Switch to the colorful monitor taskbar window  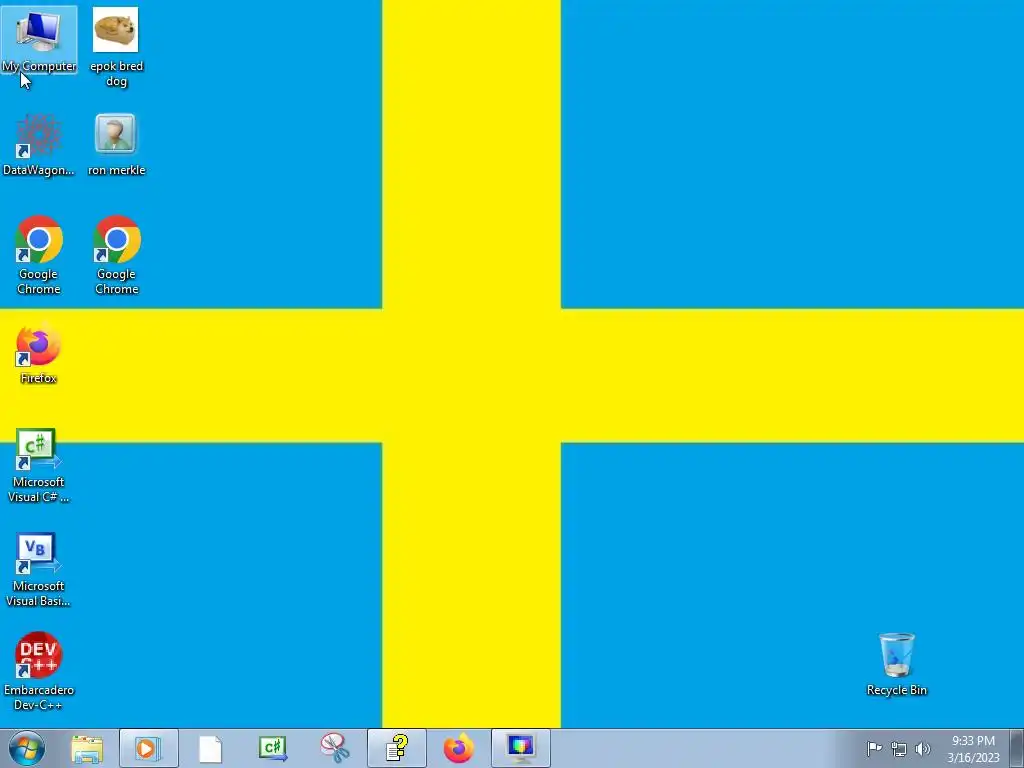(x=520, y=748)
